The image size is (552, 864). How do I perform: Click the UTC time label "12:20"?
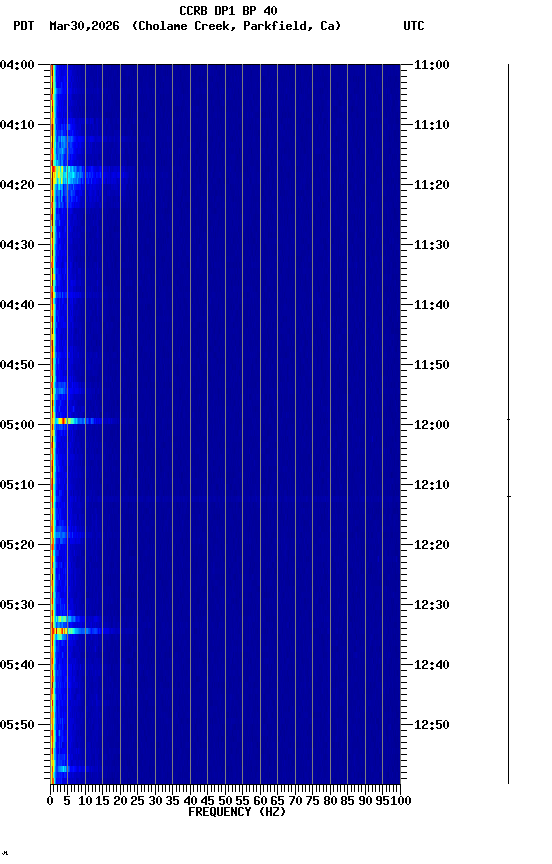click(431, 546)
